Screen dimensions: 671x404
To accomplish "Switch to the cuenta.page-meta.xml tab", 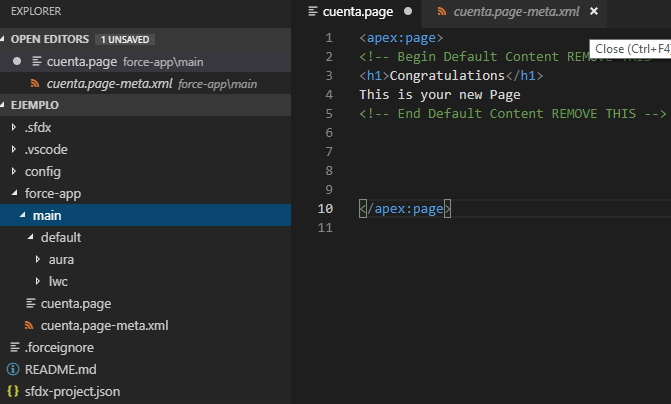I will [516, 12].
